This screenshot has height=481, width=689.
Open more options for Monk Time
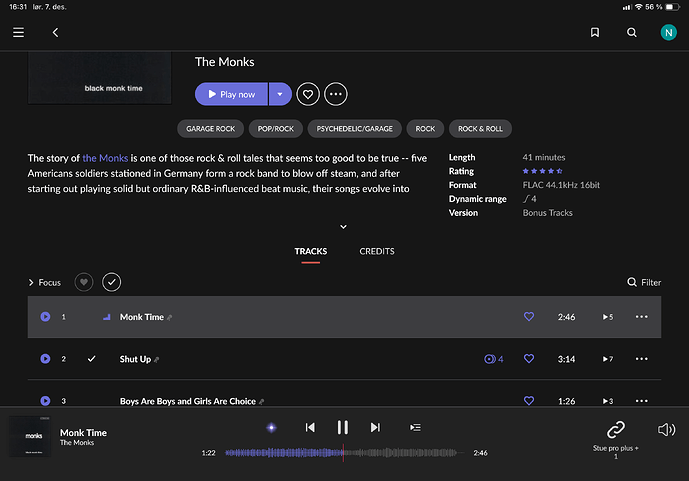(641, 317)
